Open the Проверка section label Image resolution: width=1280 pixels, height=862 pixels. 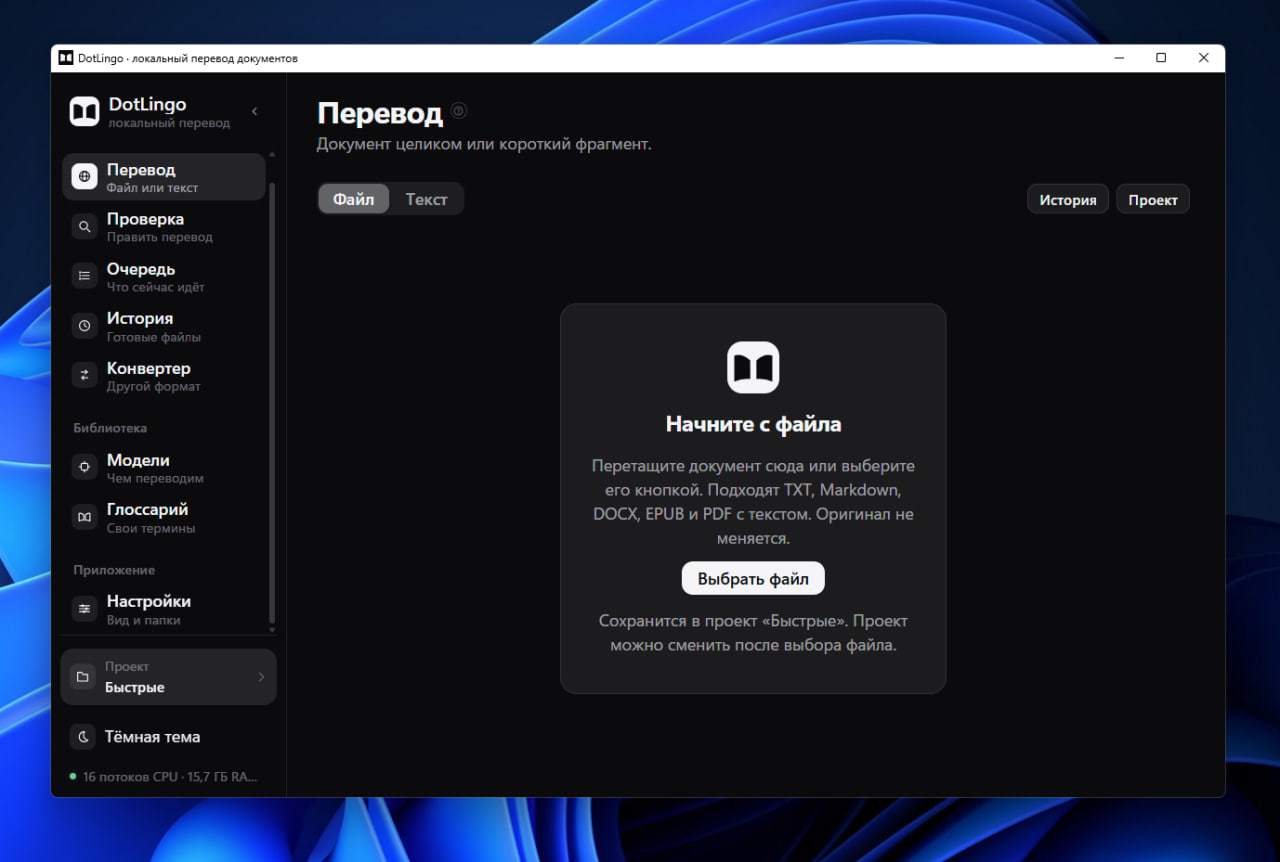pos(145,219)
